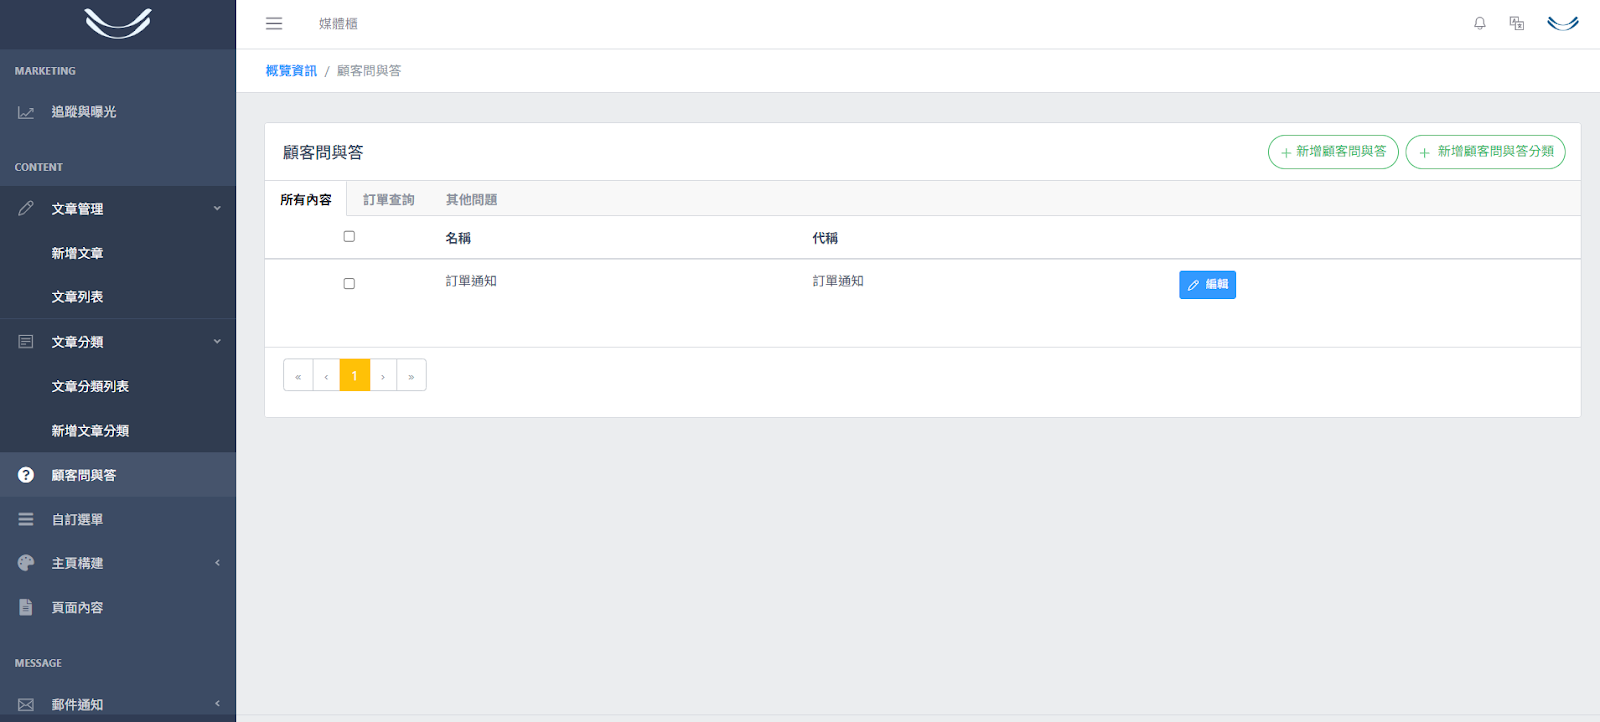Click the question mark icon for 顧客問與答

click(x=26, y=475)
